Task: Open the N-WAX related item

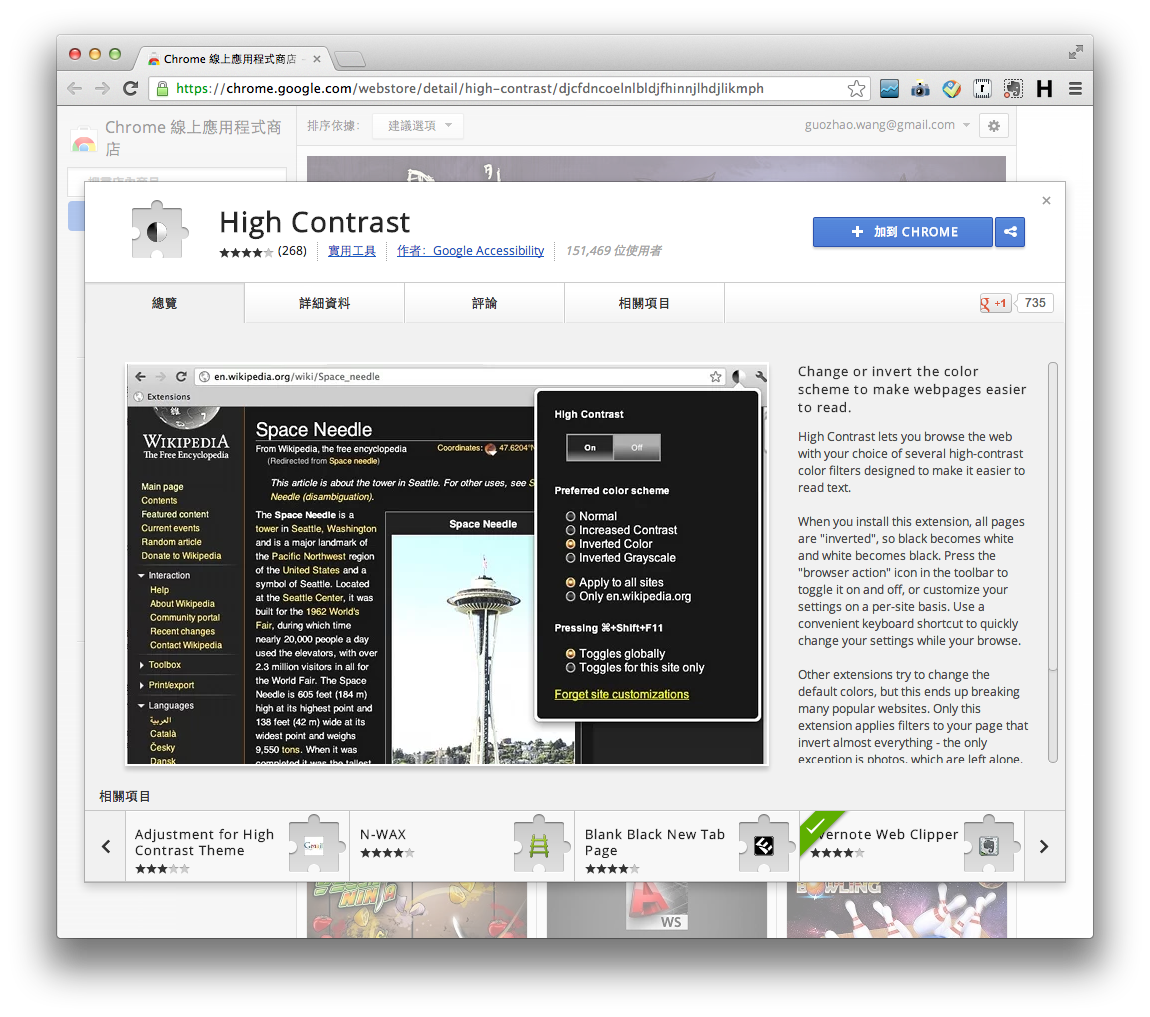Action: click(462, 846)
